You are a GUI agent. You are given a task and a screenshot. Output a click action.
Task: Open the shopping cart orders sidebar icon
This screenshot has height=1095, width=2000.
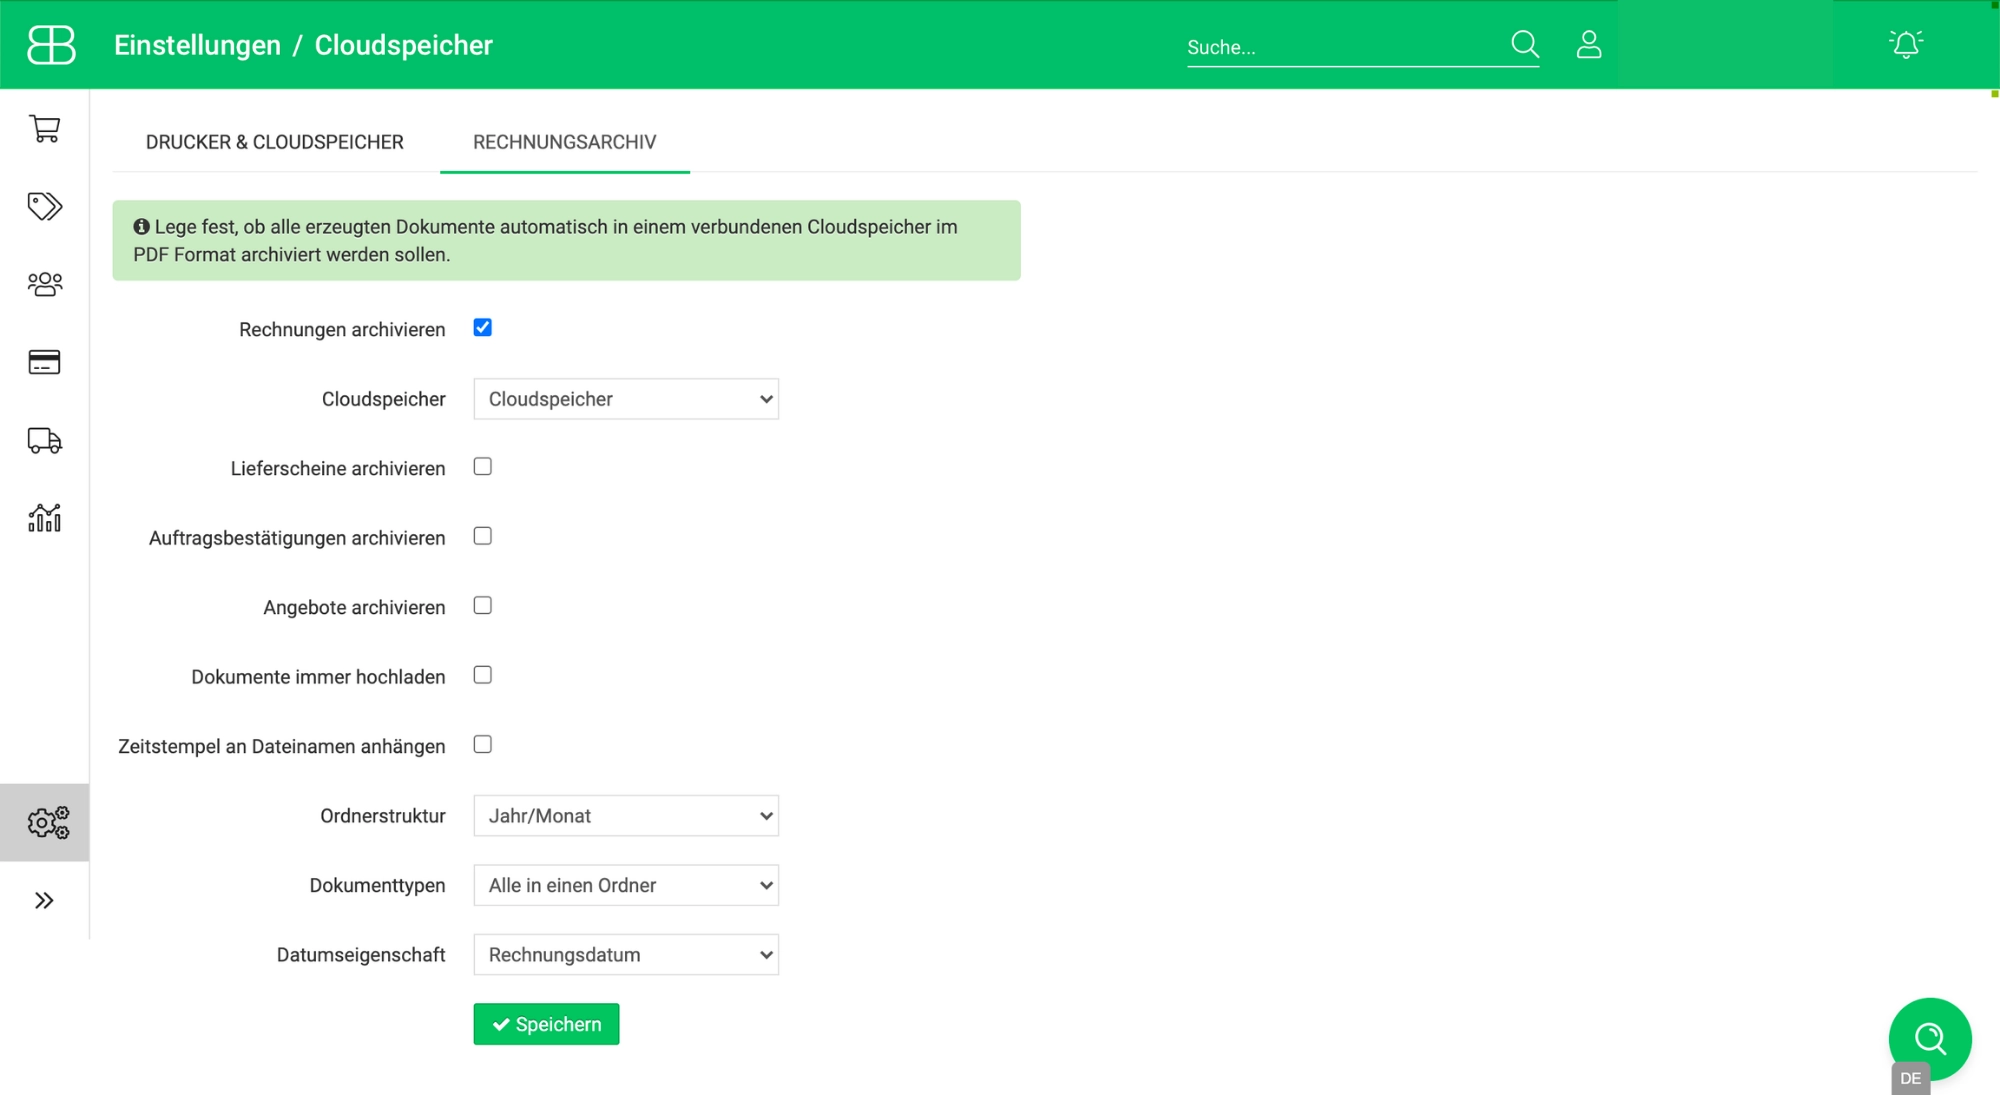[44, 128]
